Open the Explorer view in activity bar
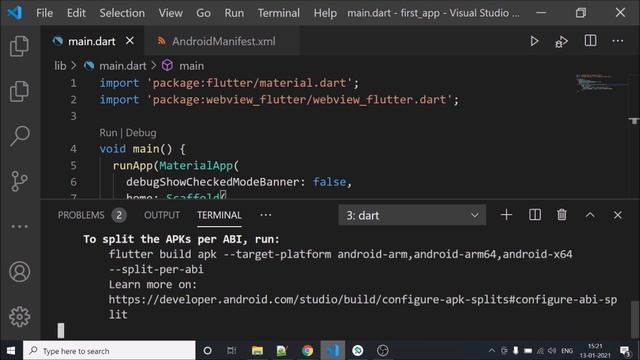 point(19,46)
